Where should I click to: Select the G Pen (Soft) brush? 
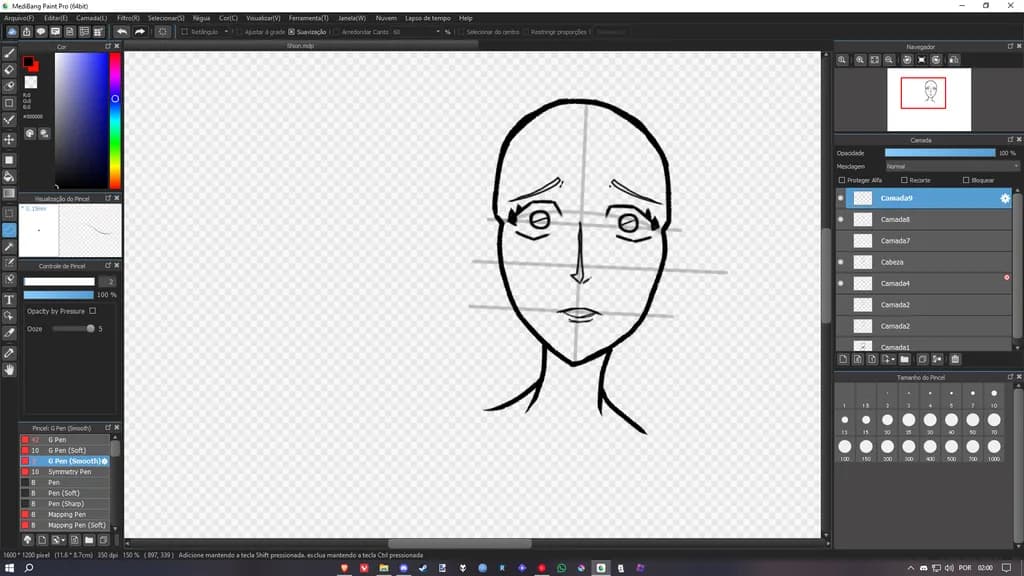click(x=65, y=451)
